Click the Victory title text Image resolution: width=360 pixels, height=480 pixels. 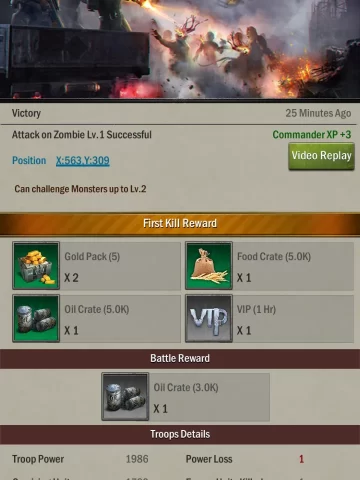click(x=26, y=113)
